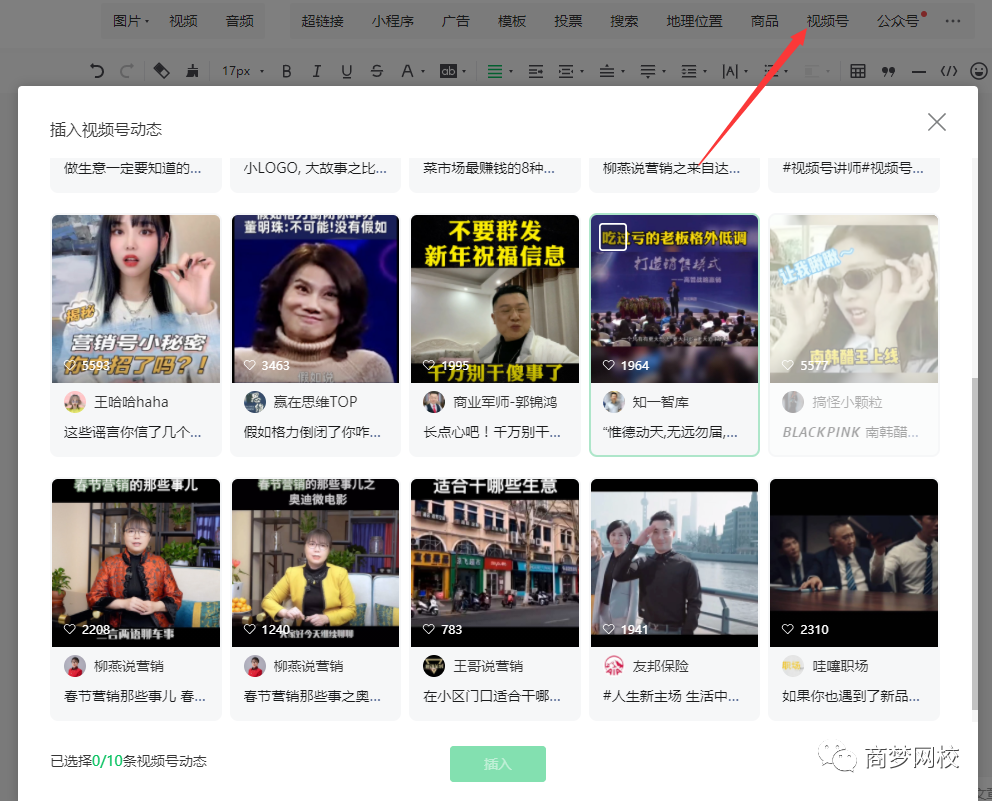Image resolution: width=992 pixels, height=801 pixels.
Task: Tick the checkbox on the 知一智库 video
Action: (x=613, y=237)
